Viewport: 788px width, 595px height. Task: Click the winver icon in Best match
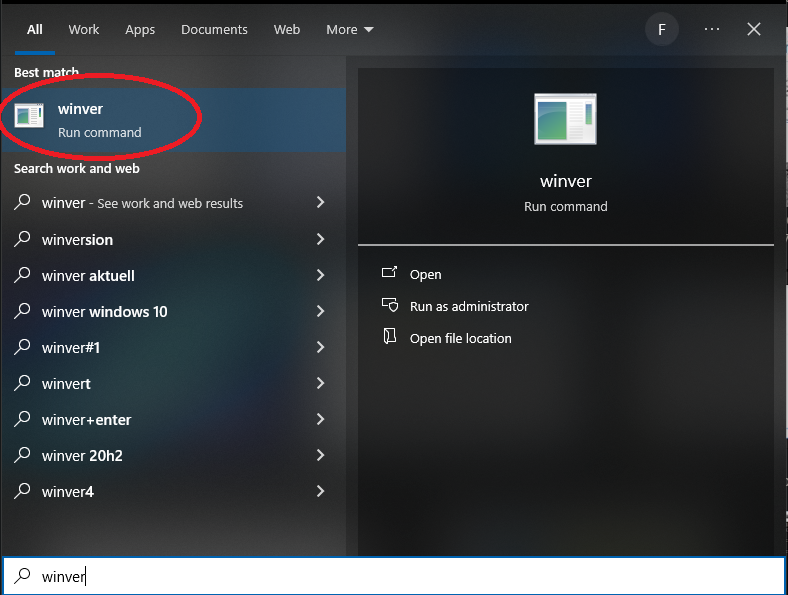29,116
